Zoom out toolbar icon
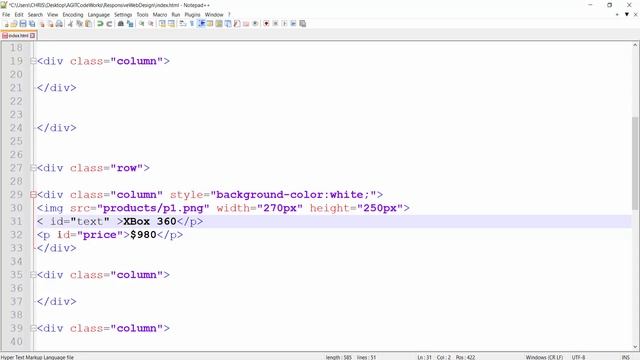 click(151, 24)
